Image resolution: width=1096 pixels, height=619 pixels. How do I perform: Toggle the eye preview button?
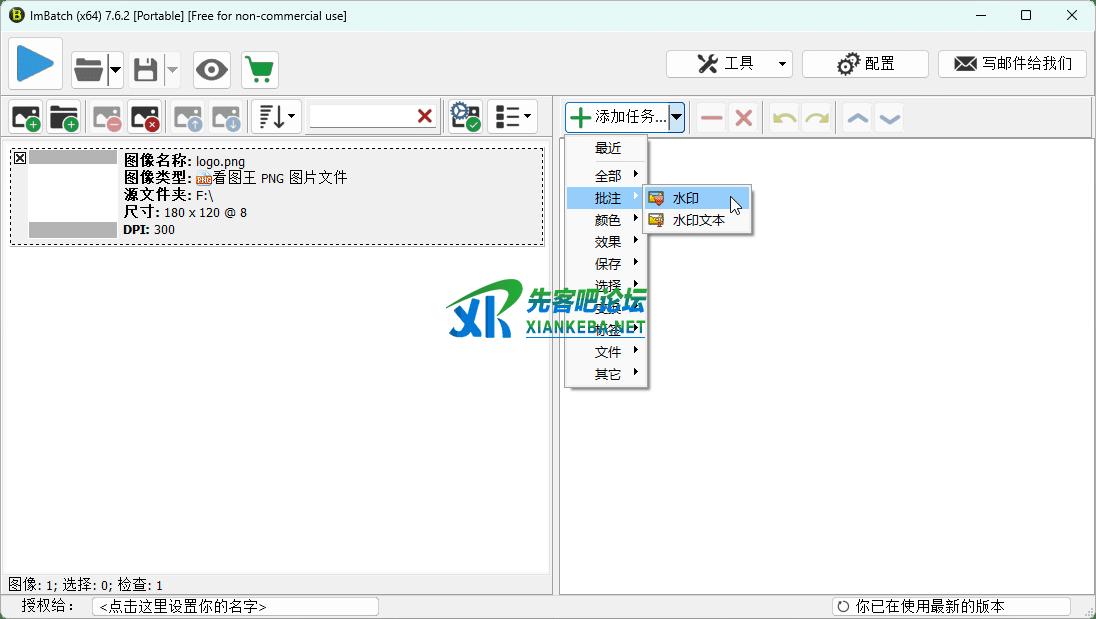point(211,70)
